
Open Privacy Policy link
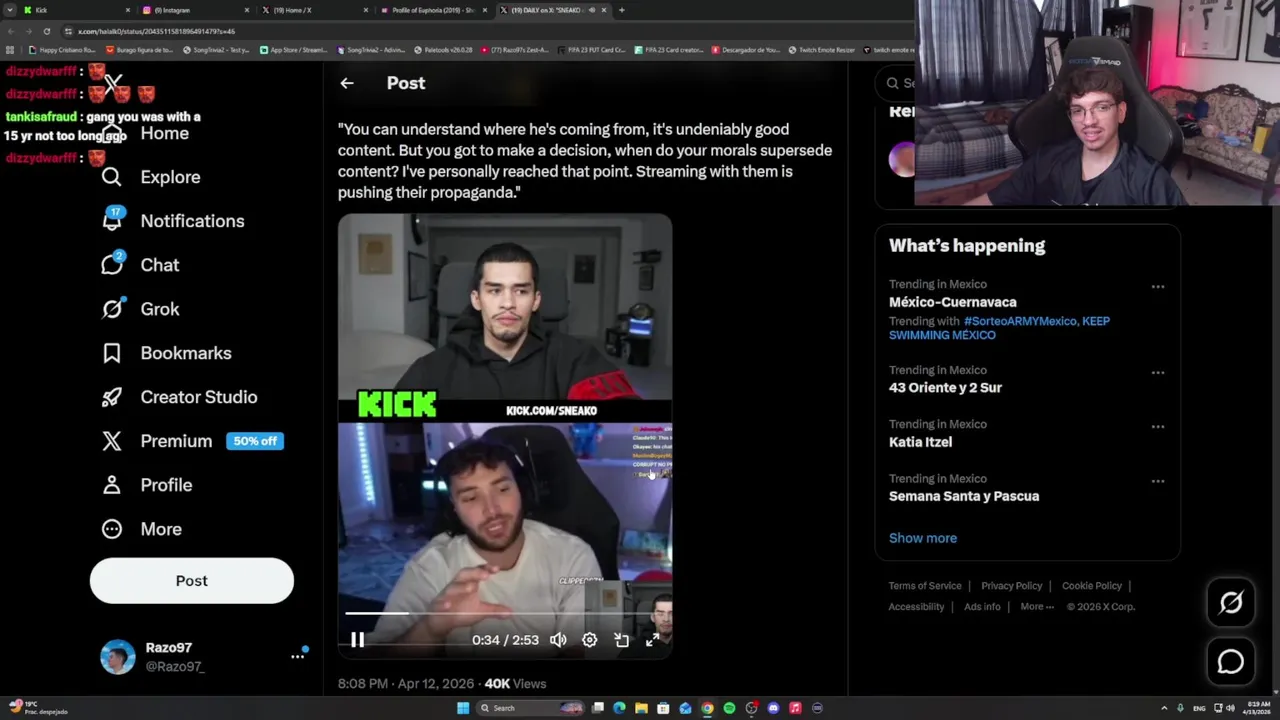tap(1011, 586)
